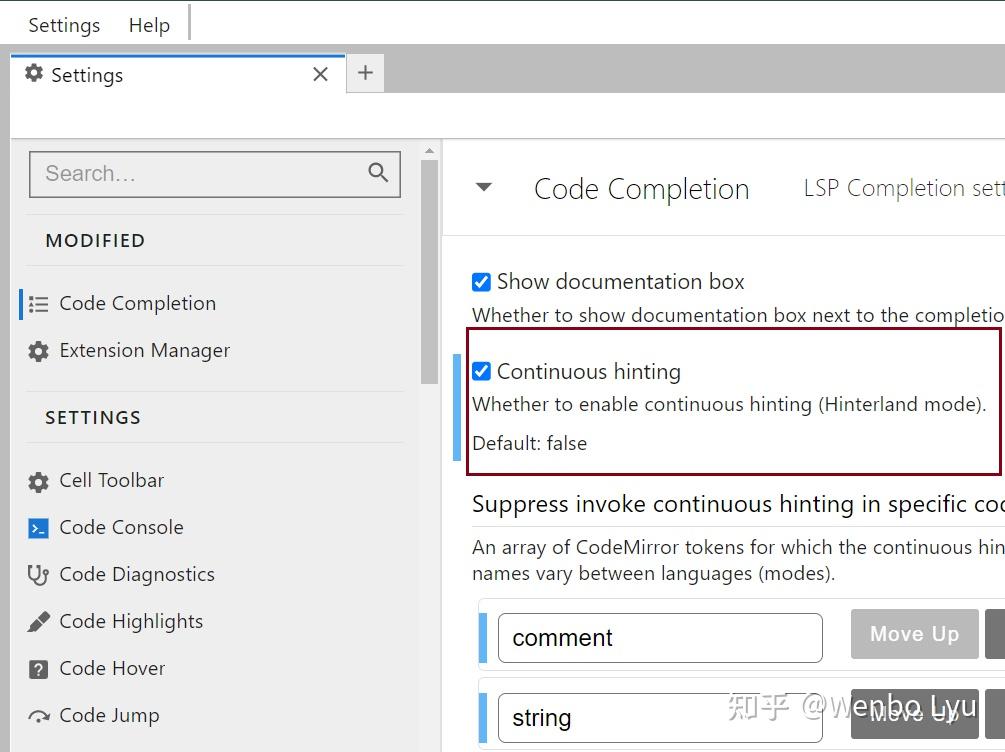
Task: Click the settings Search field
Action: tap(200, 174)
